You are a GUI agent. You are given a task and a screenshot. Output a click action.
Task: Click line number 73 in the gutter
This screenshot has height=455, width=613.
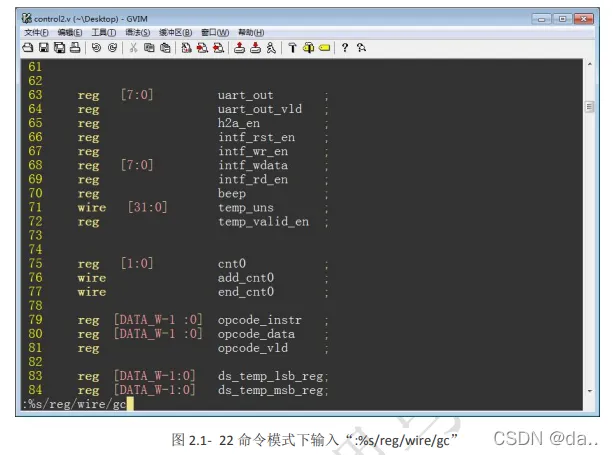(x=35, y=235)
